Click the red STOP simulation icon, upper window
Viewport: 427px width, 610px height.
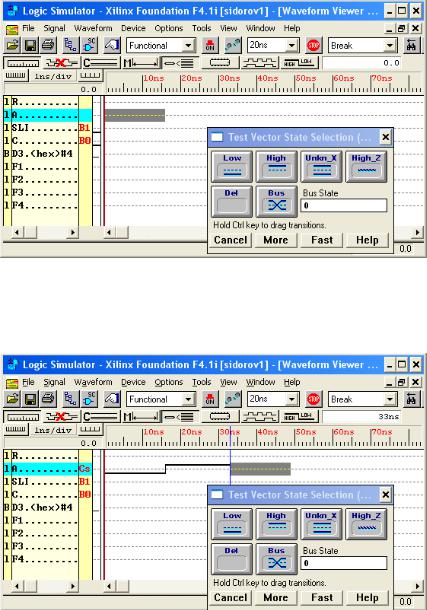click(313, 46)
